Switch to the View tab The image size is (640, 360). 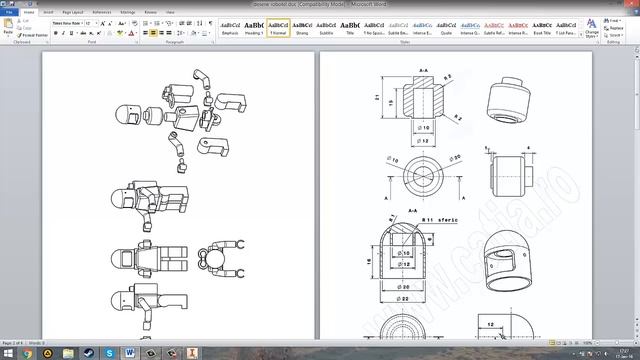click(x=170, y=12)
